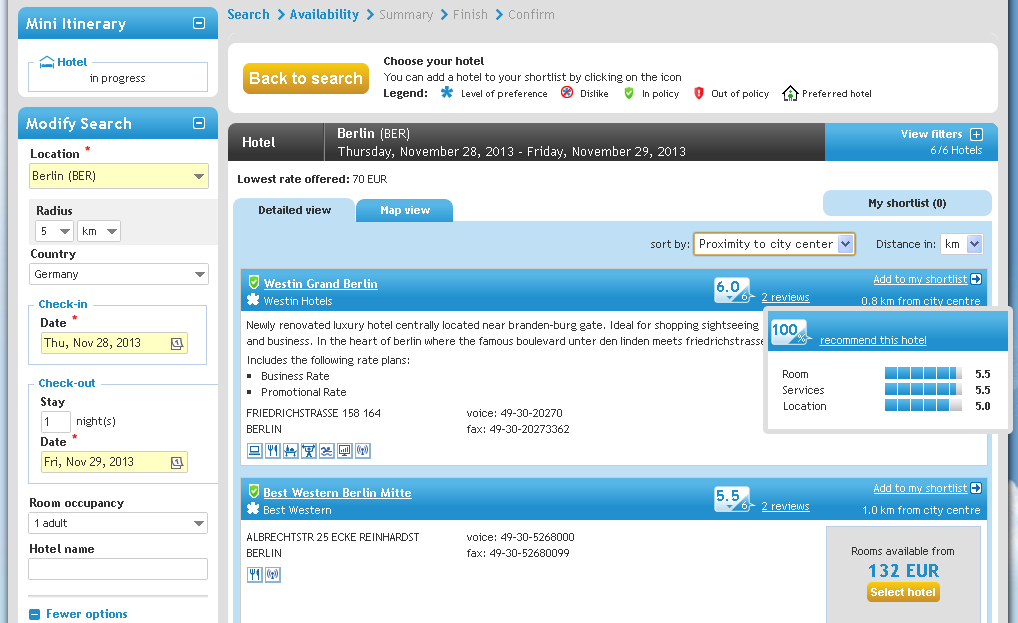Screen dimensions: 1018x623
Task: Click the Location rating bar
Action: pyautogui.click(x=923, y=406)
